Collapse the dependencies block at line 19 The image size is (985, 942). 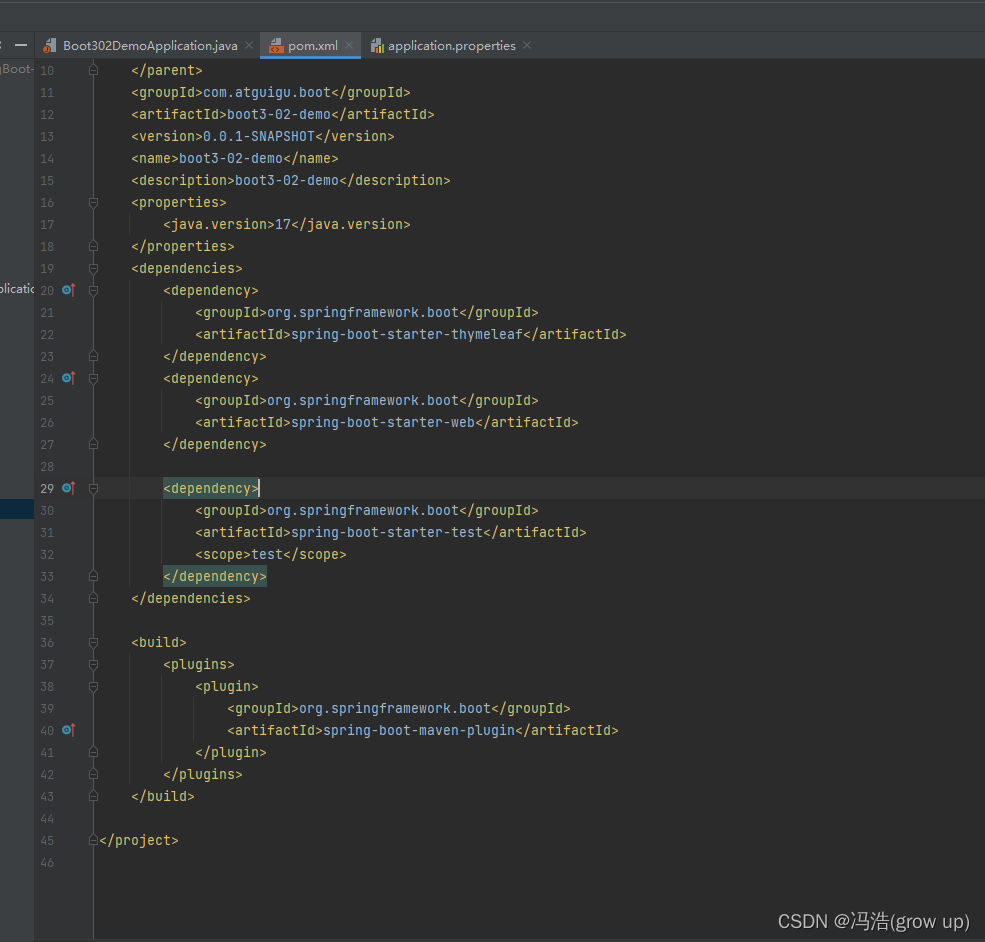point(93,268)
